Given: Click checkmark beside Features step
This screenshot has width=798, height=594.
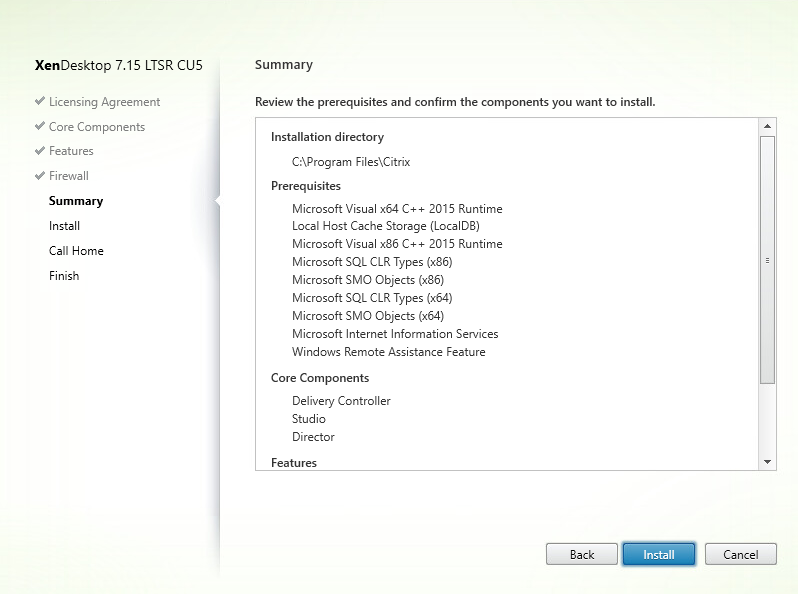Looking at the screenshot, I should 40,150.
